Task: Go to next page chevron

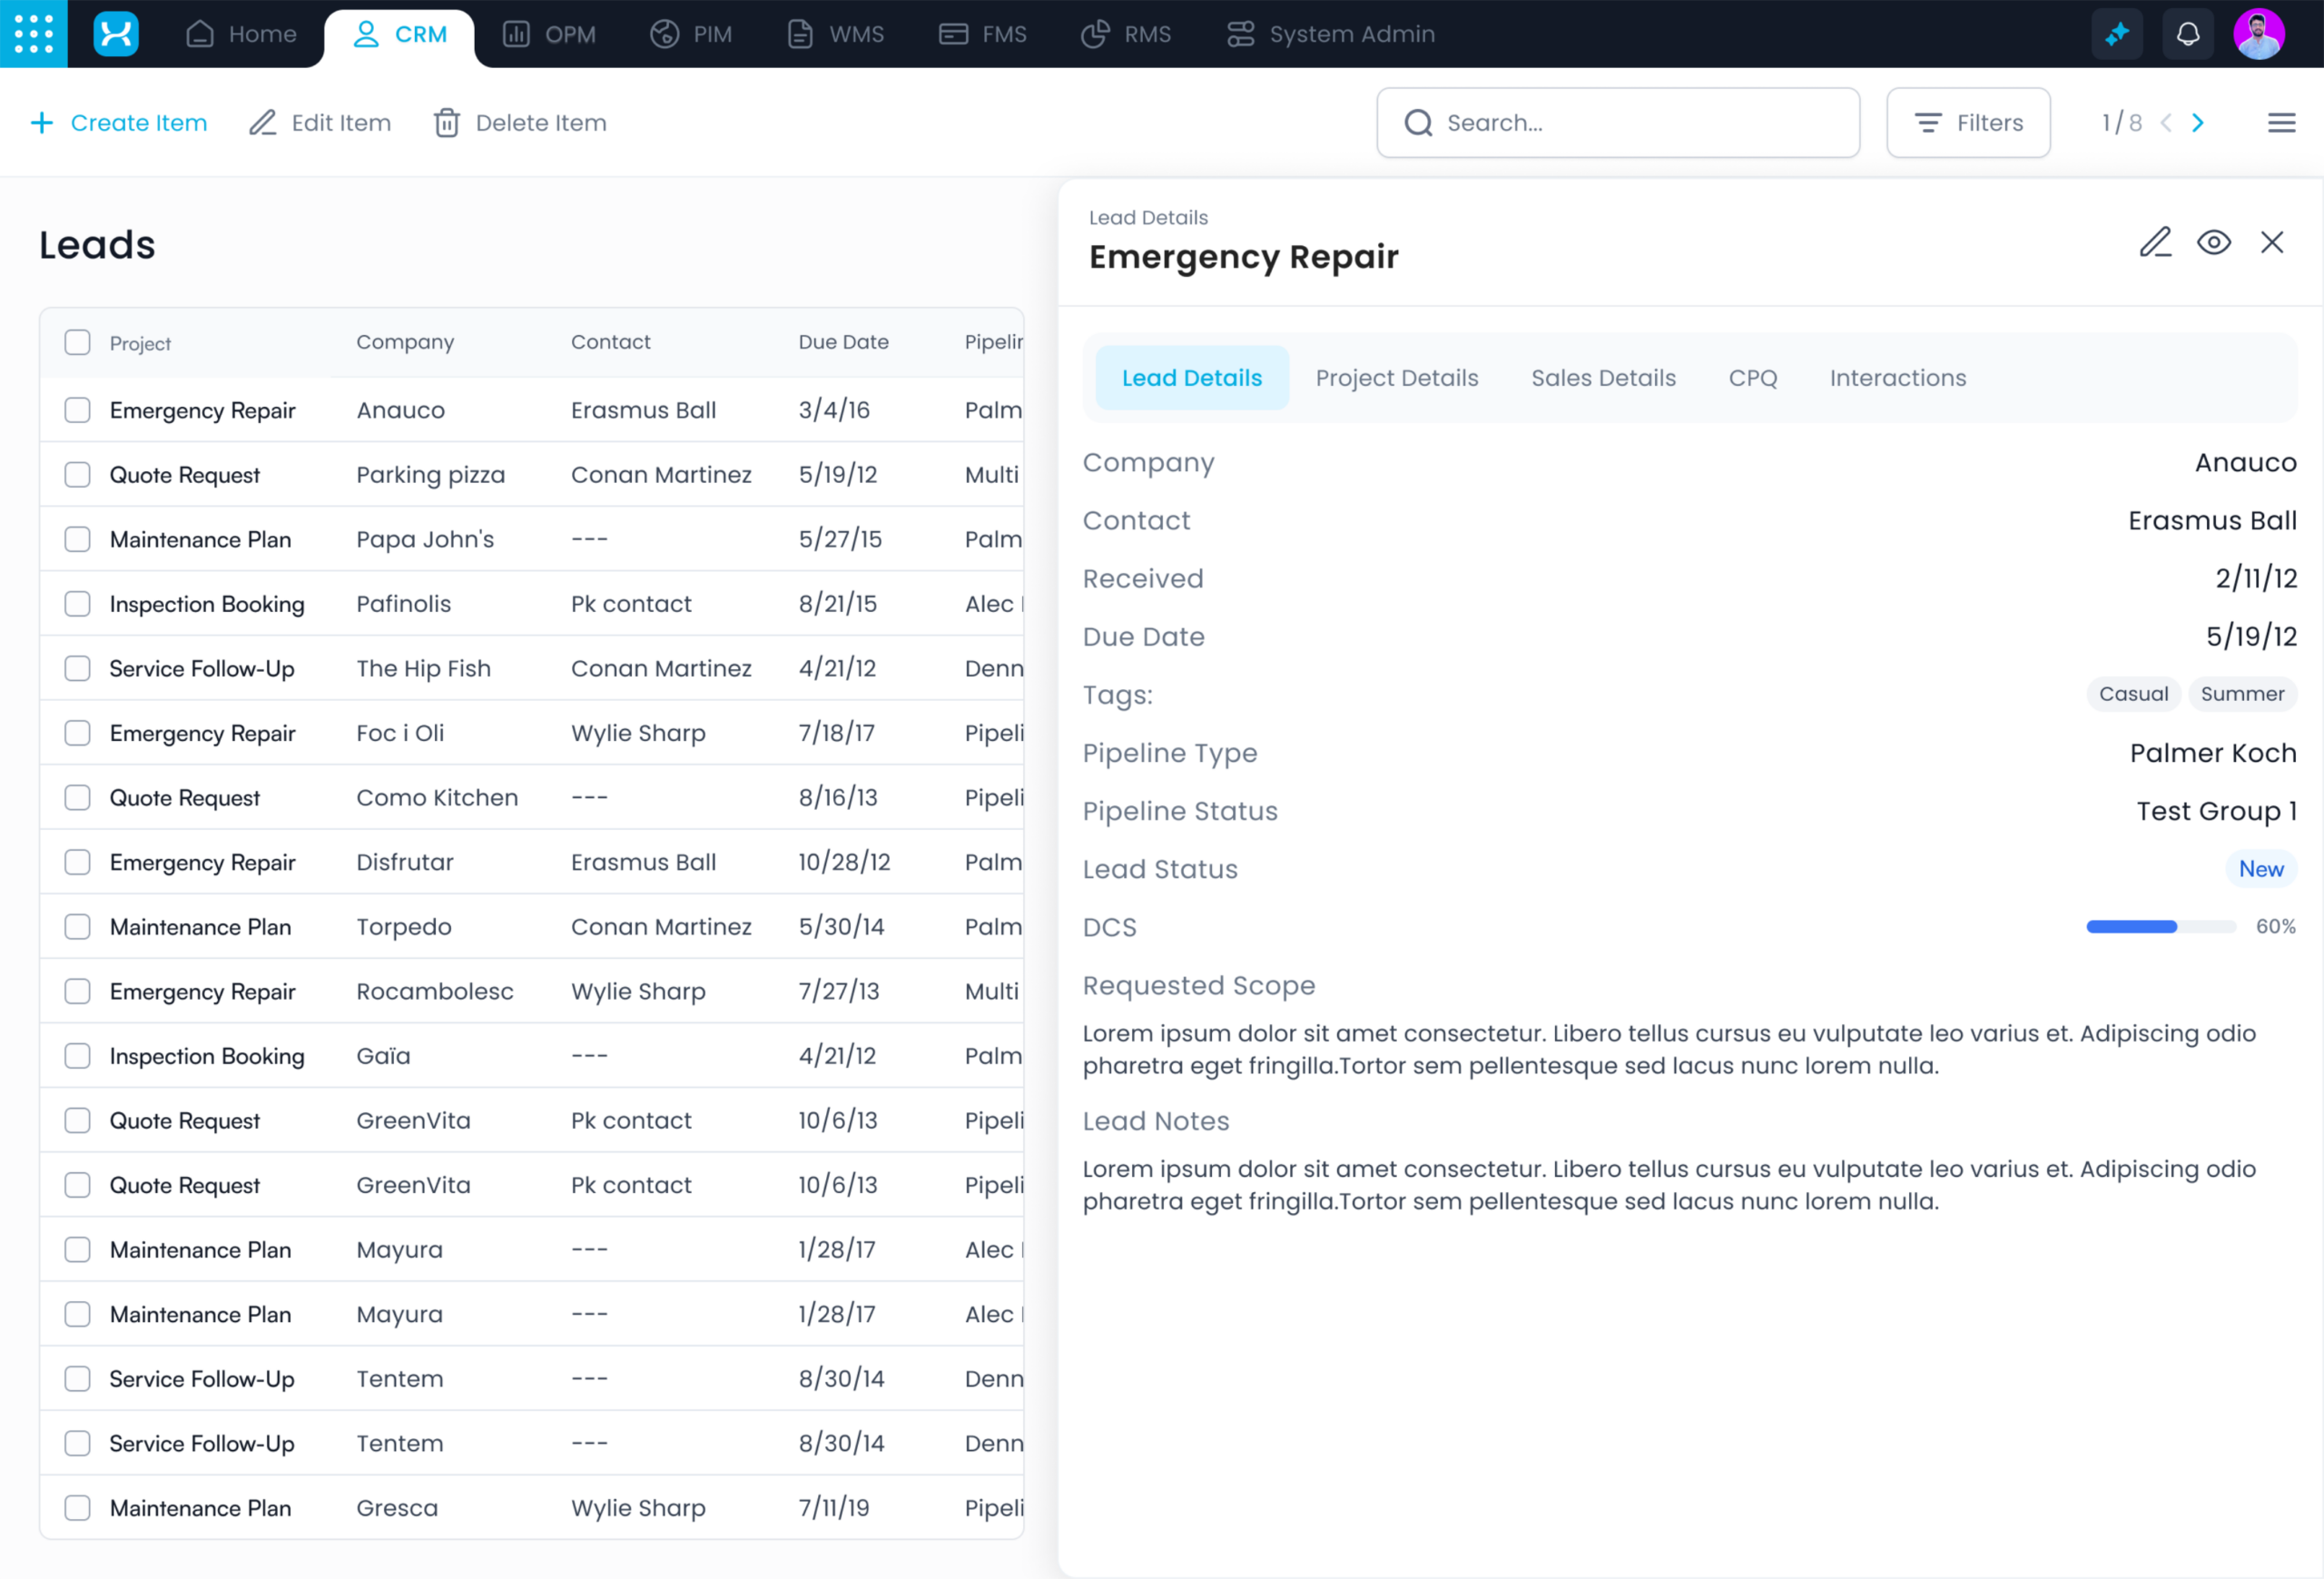Action: point(2198,123)
